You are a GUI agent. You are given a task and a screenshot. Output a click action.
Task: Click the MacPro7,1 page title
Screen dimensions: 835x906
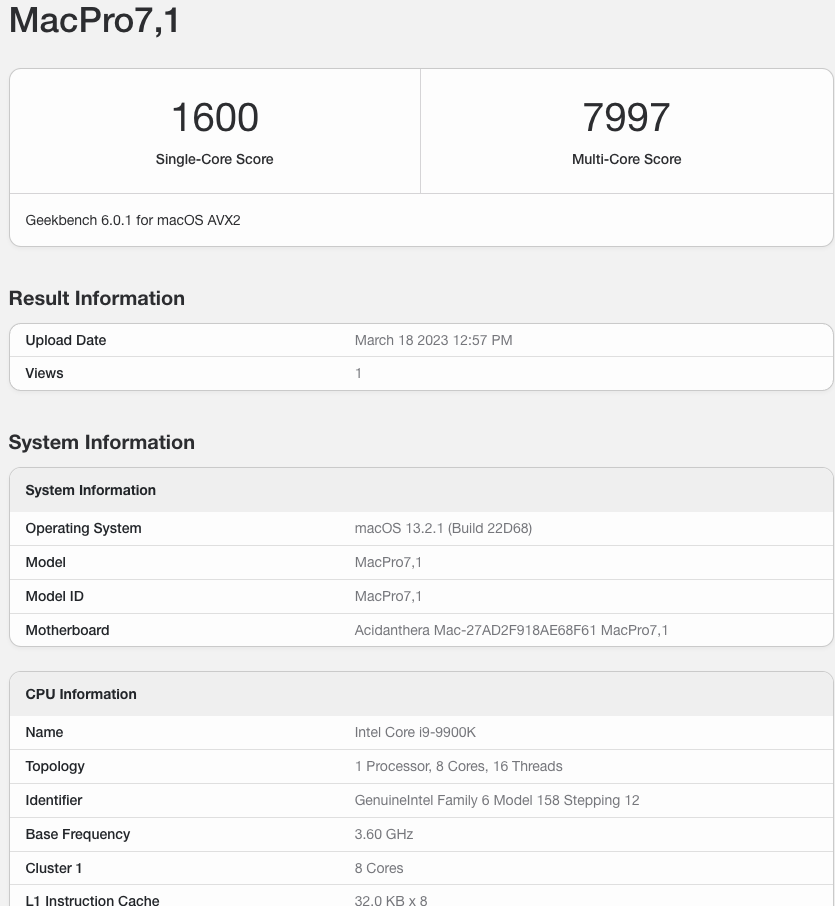coord(93,20)
